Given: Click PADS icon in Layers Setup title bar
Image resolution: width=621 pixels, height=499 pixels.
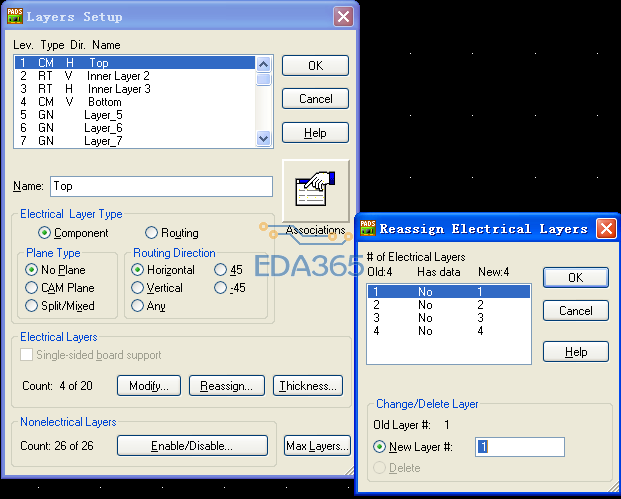Looking at the screenshot, I should pos(15,16).
